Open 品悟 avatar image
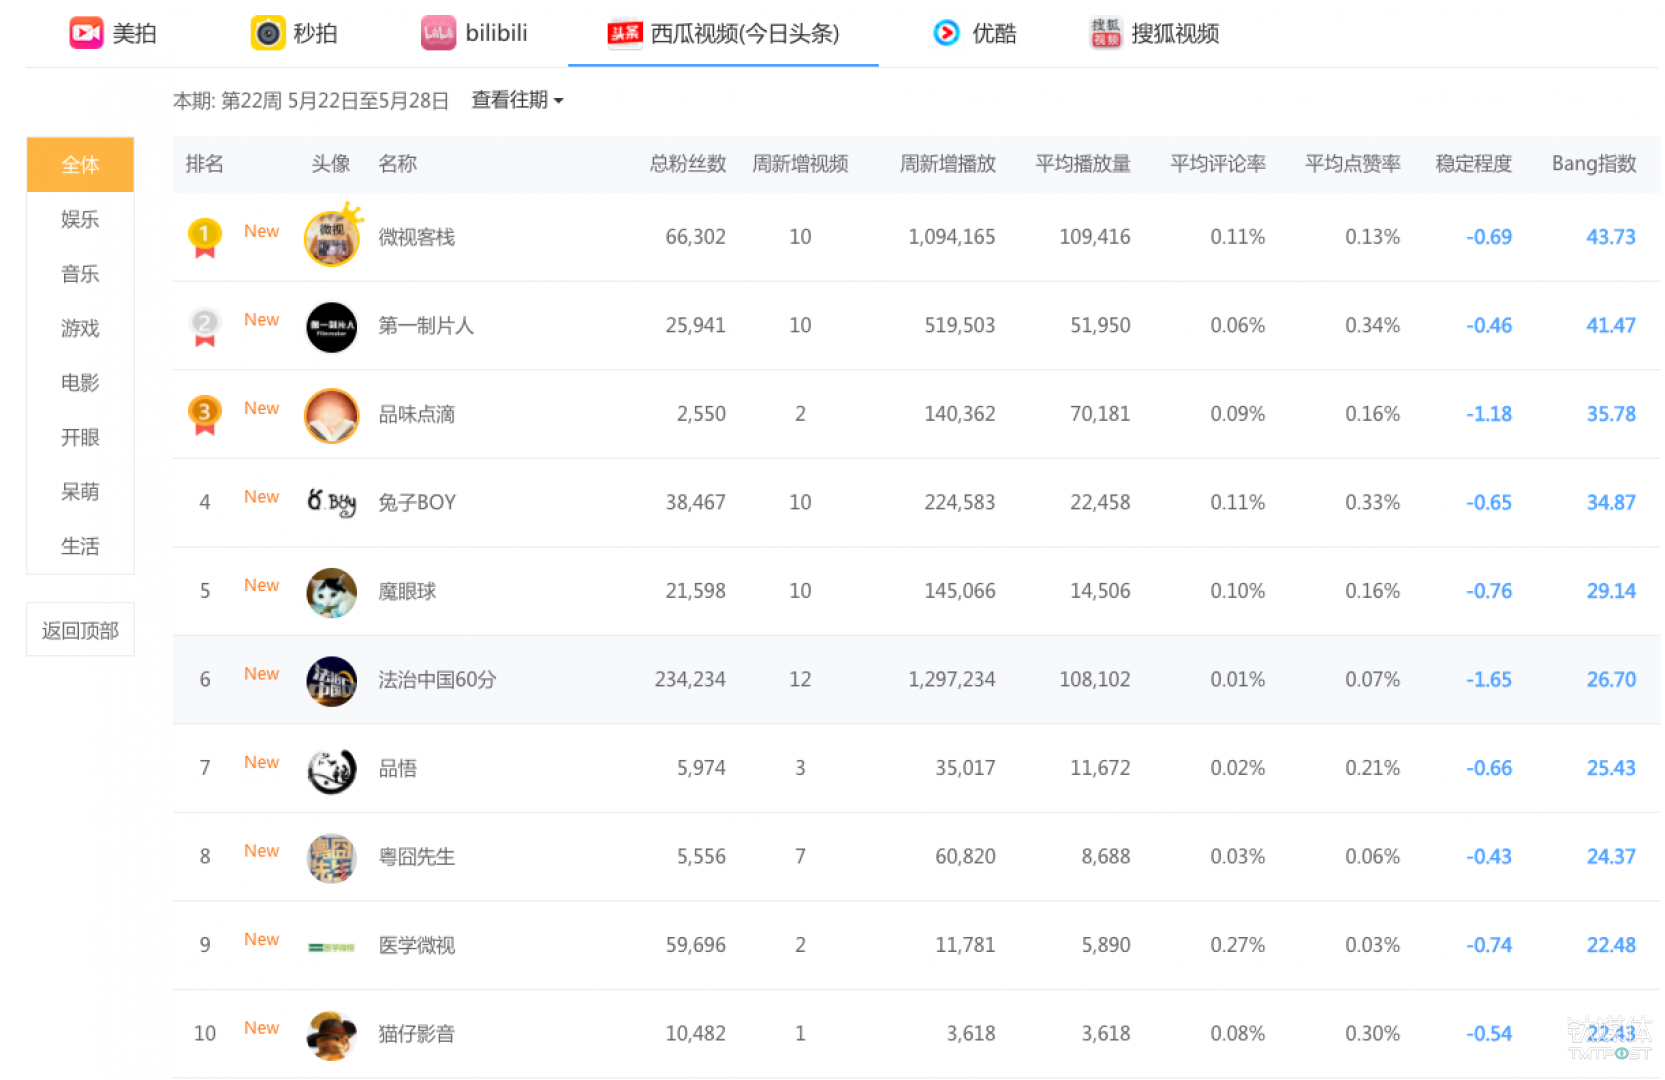Image resolution: width=1665 pixels, height=1080 pixels. pyautogui.click(x=332, y=770)
